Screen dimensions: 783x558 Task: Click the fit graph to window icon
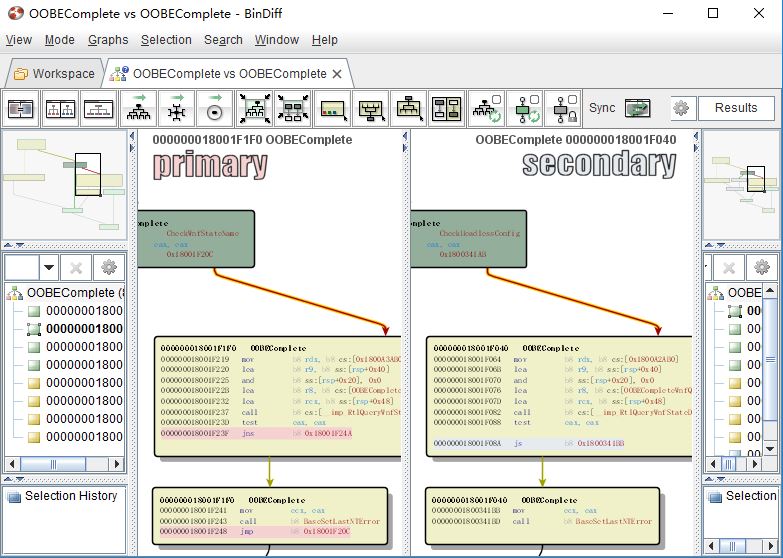(x=254, y=108)
